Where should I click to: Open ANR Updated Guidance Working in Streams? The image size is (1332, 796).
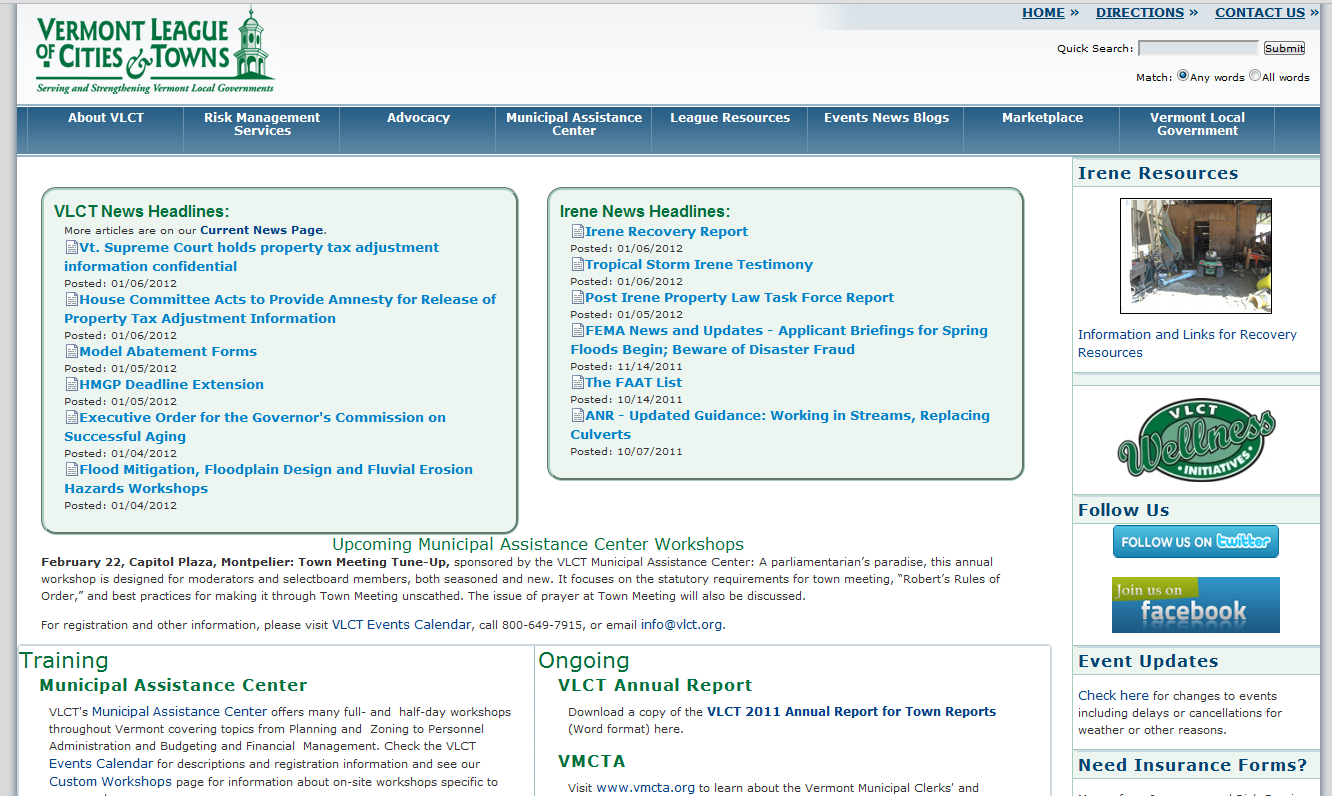tap(780, 425)
